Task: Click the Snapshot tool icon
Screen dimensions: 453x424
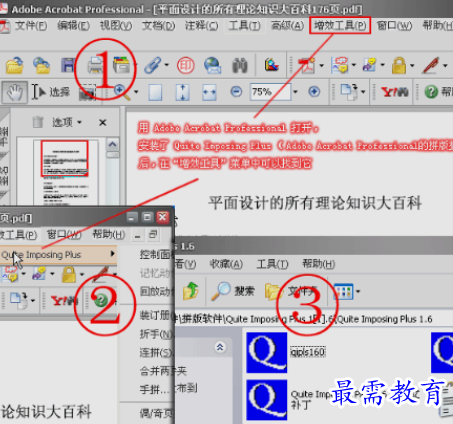Action: [87, 92]
